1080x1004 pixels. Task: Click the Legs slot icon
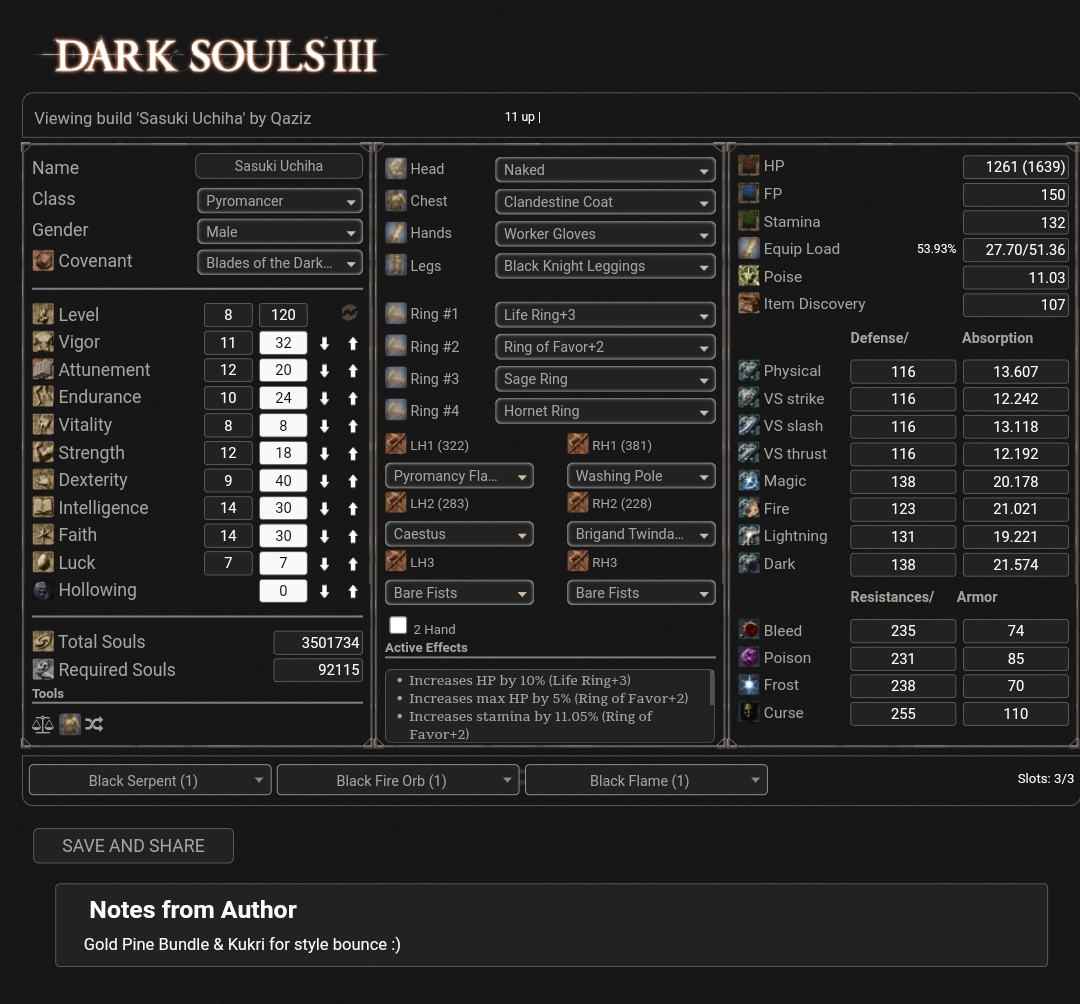[x=396, y=265]
